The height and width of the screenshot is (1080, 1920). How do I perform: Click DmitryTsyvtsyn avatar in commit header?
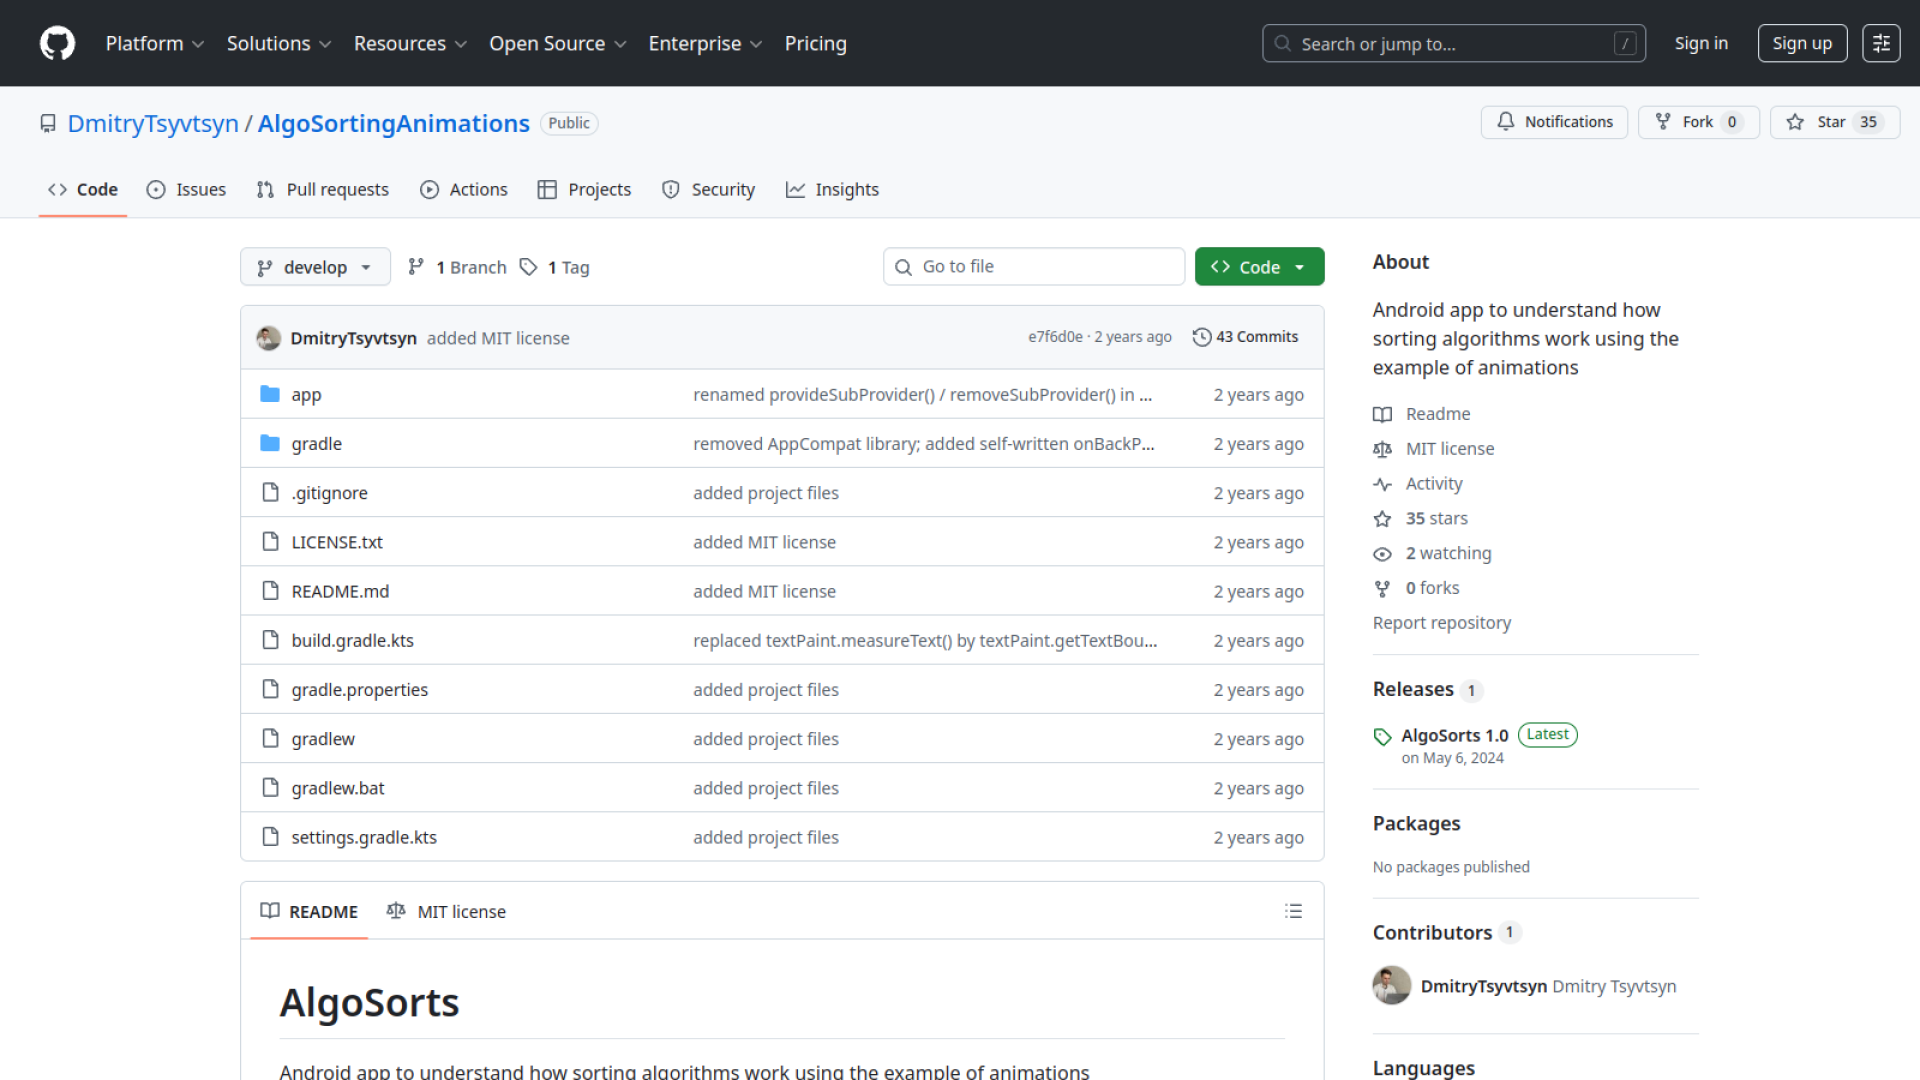(268, 338)
